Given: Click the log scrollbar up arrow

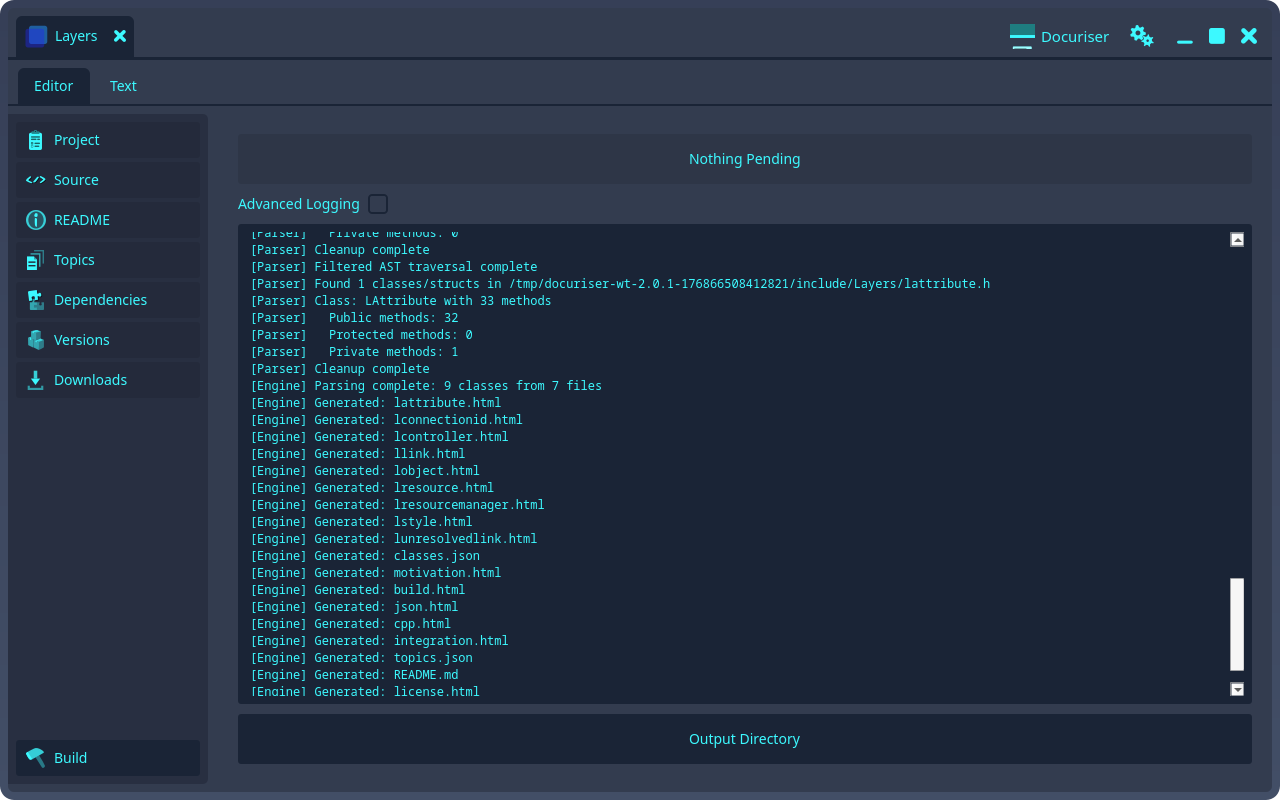Looking at the screenshot, I should (1237, 239).
